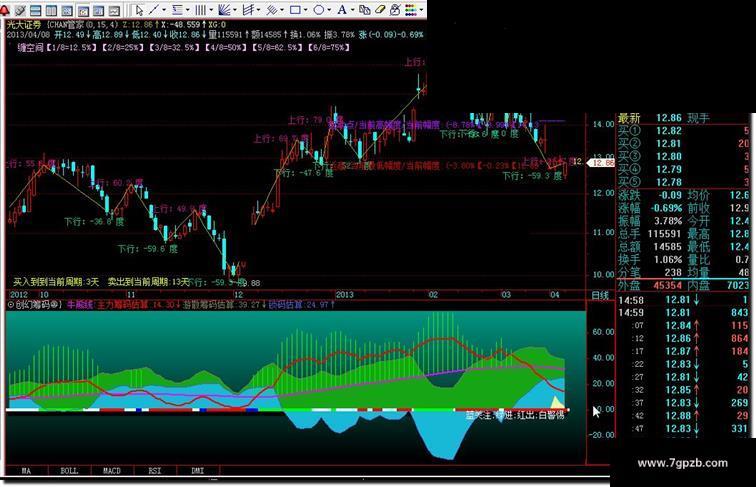Select the vertical cycle lines tool

[x=201, y=10]
